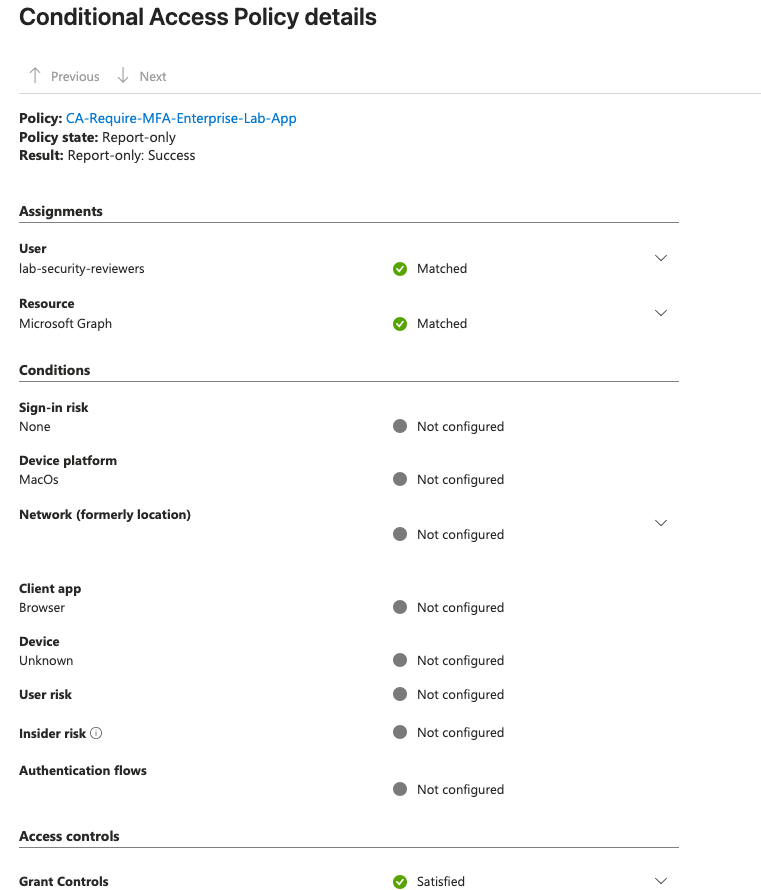The width and height of the screenshot is (761, 890).
Task: Click the Previous up-arrow icon
Action: click(35, 75)
